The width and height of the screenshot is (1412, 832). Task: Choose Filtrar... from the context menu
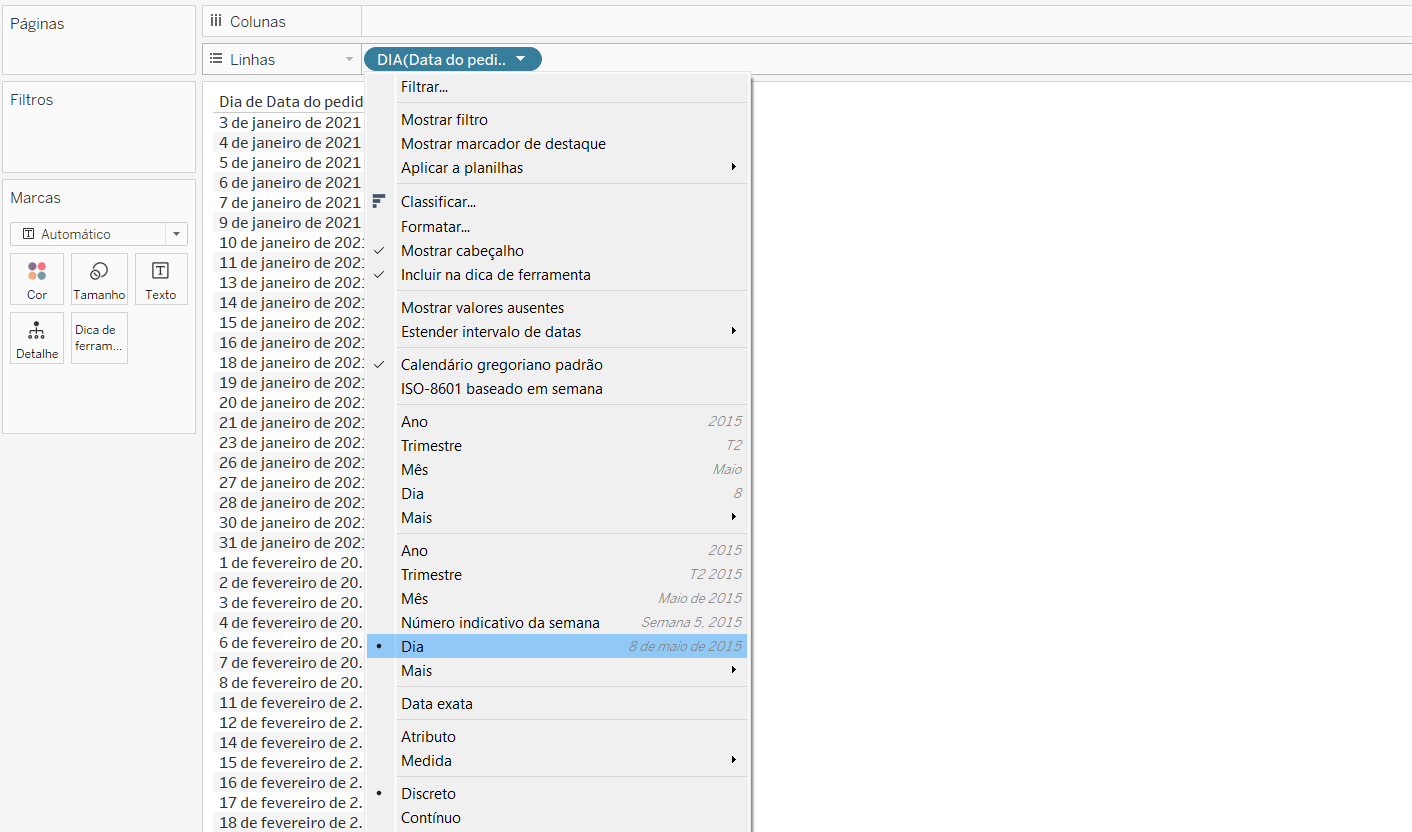pos(424,87)
